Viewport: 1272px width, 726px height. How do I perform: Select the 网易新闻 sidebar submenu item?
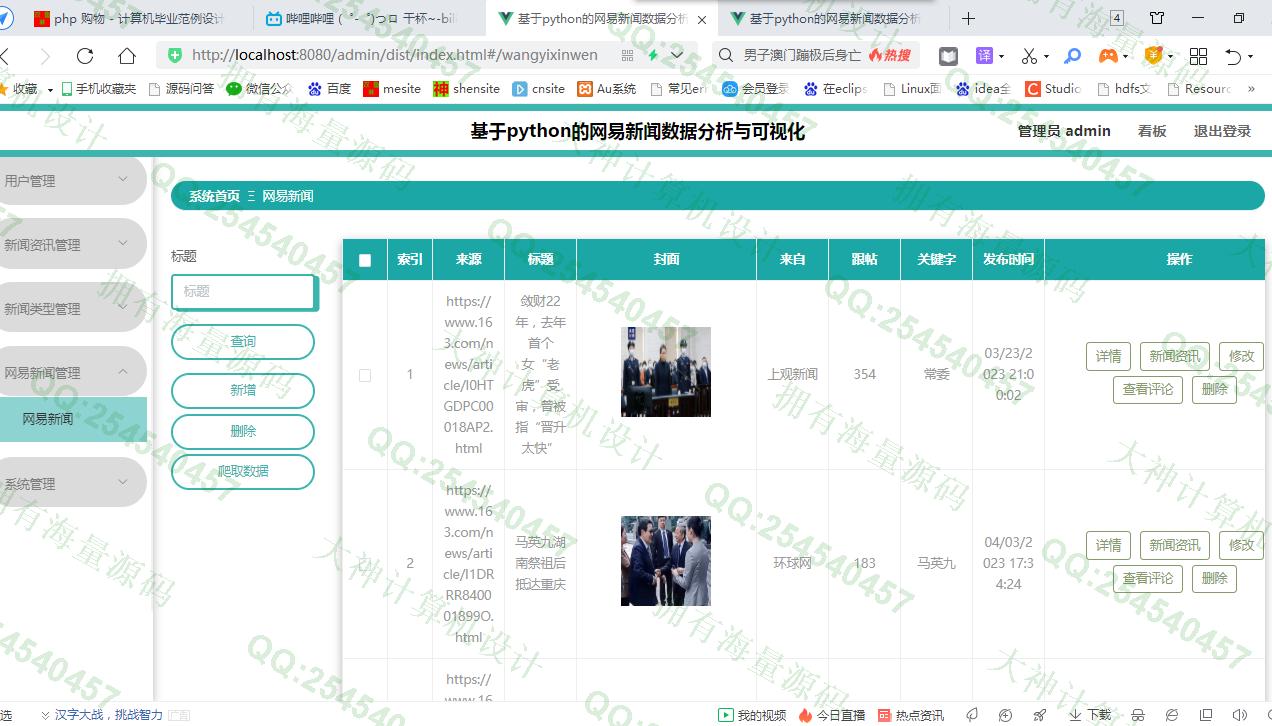(x=72, y=419)
